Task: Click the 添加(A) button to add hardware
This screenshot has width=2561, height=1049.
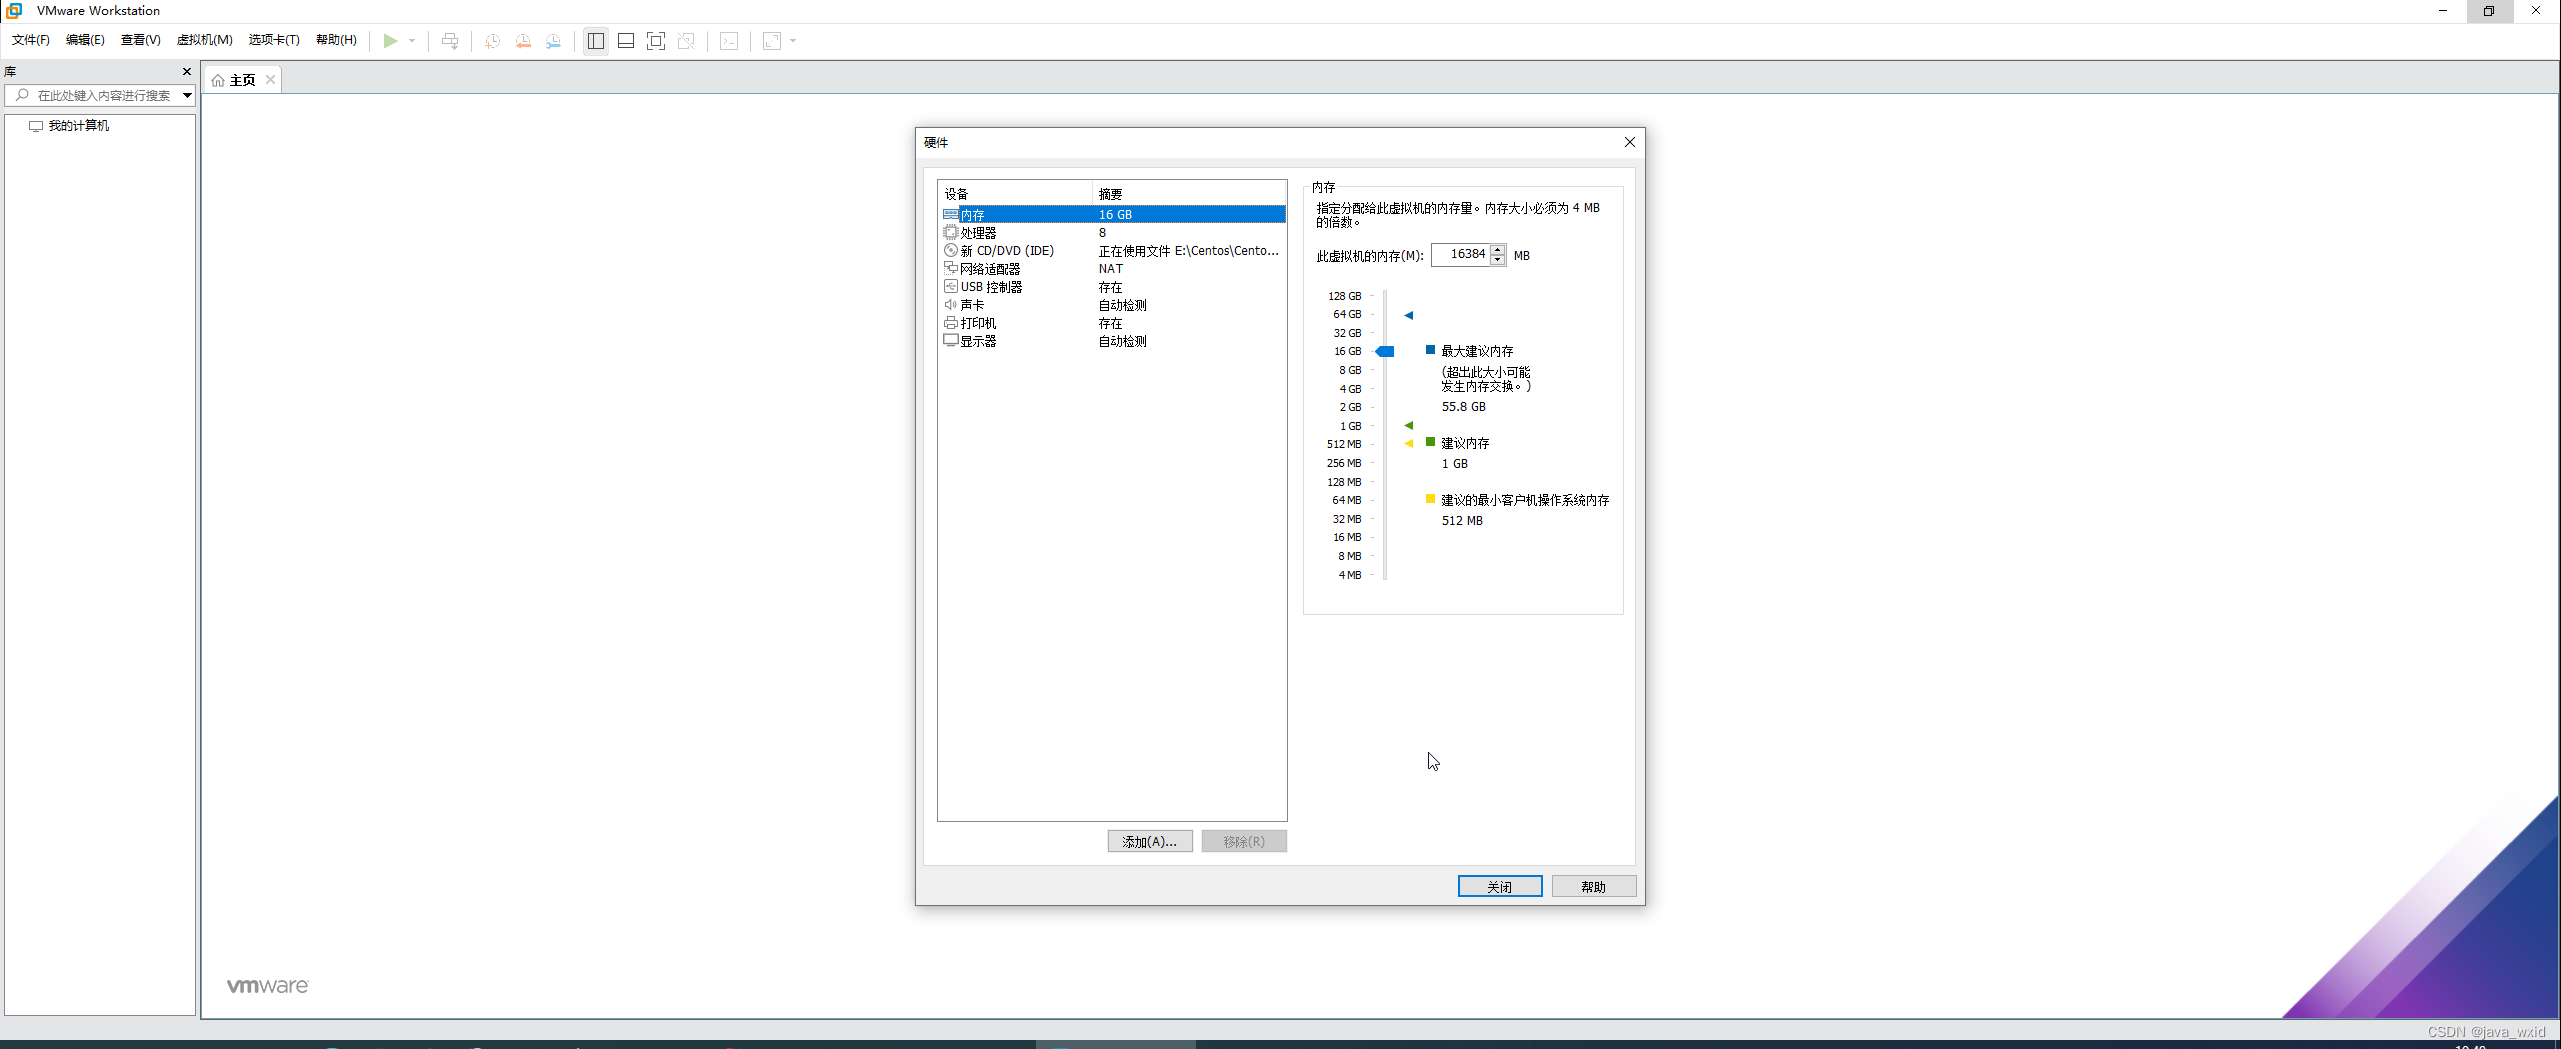Action: pyautogui.click(x=1148, y=841)
